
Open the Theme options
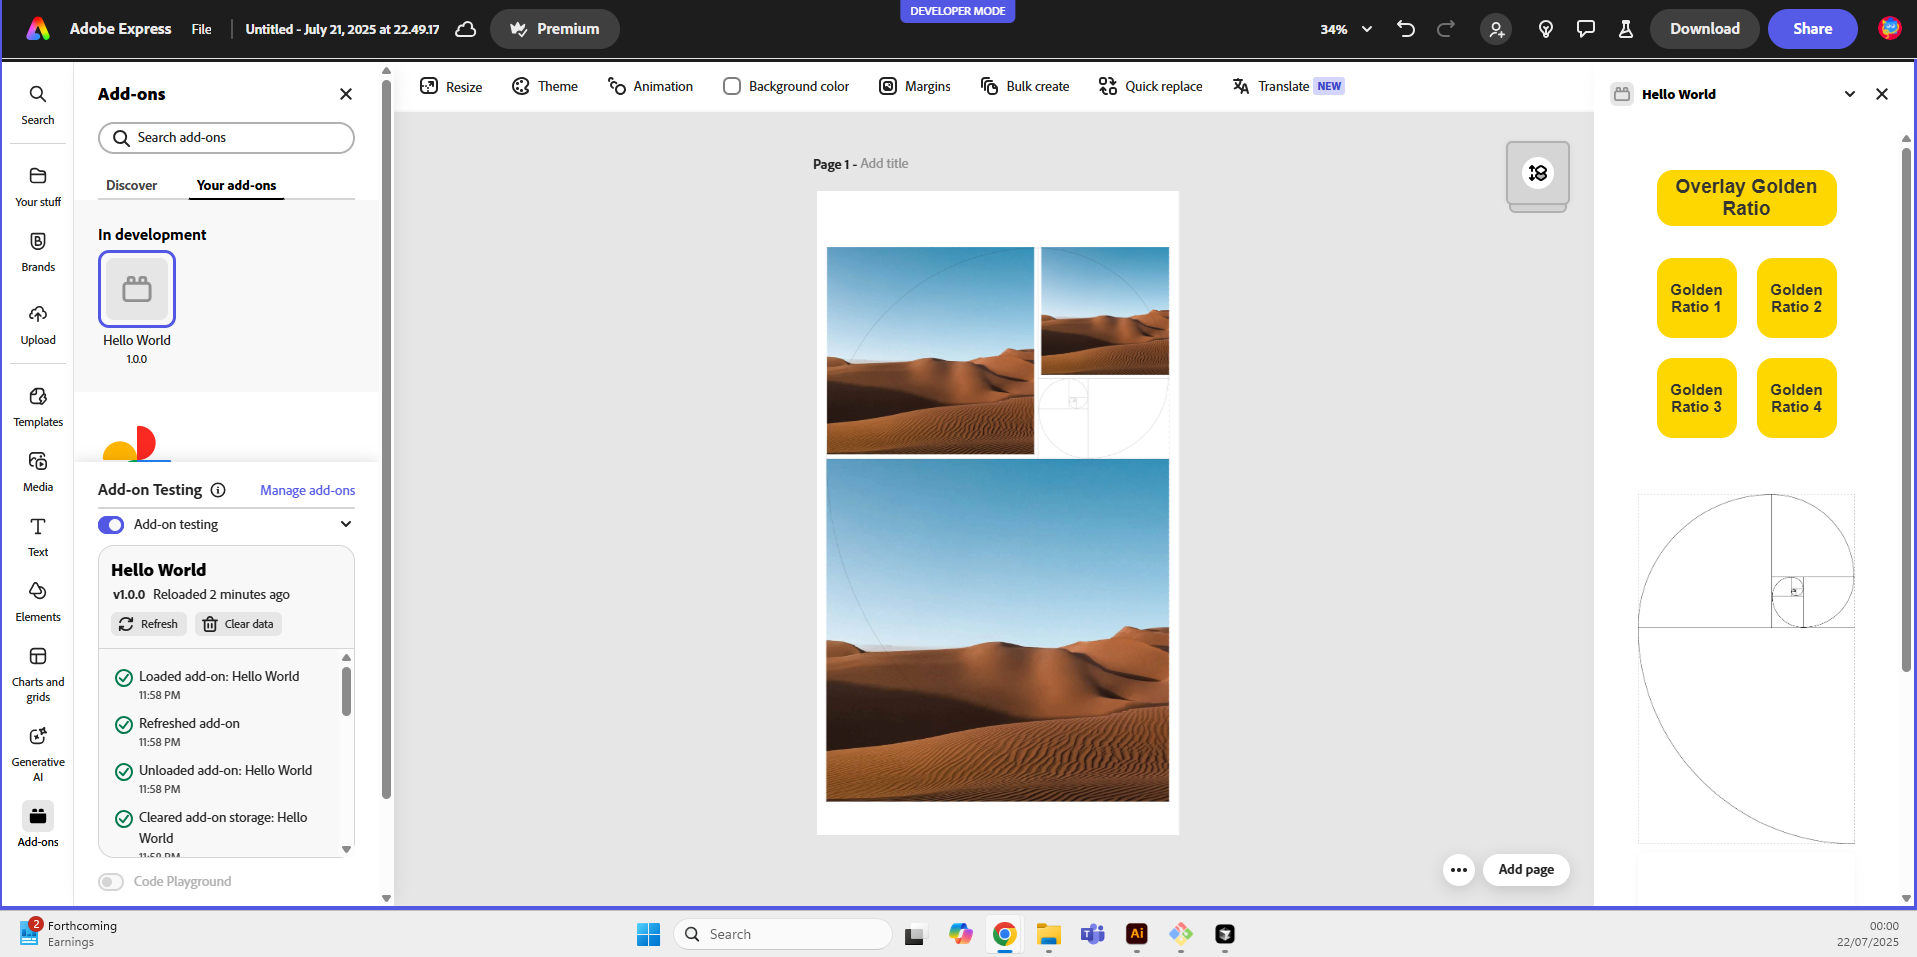[x=545, y=86]
